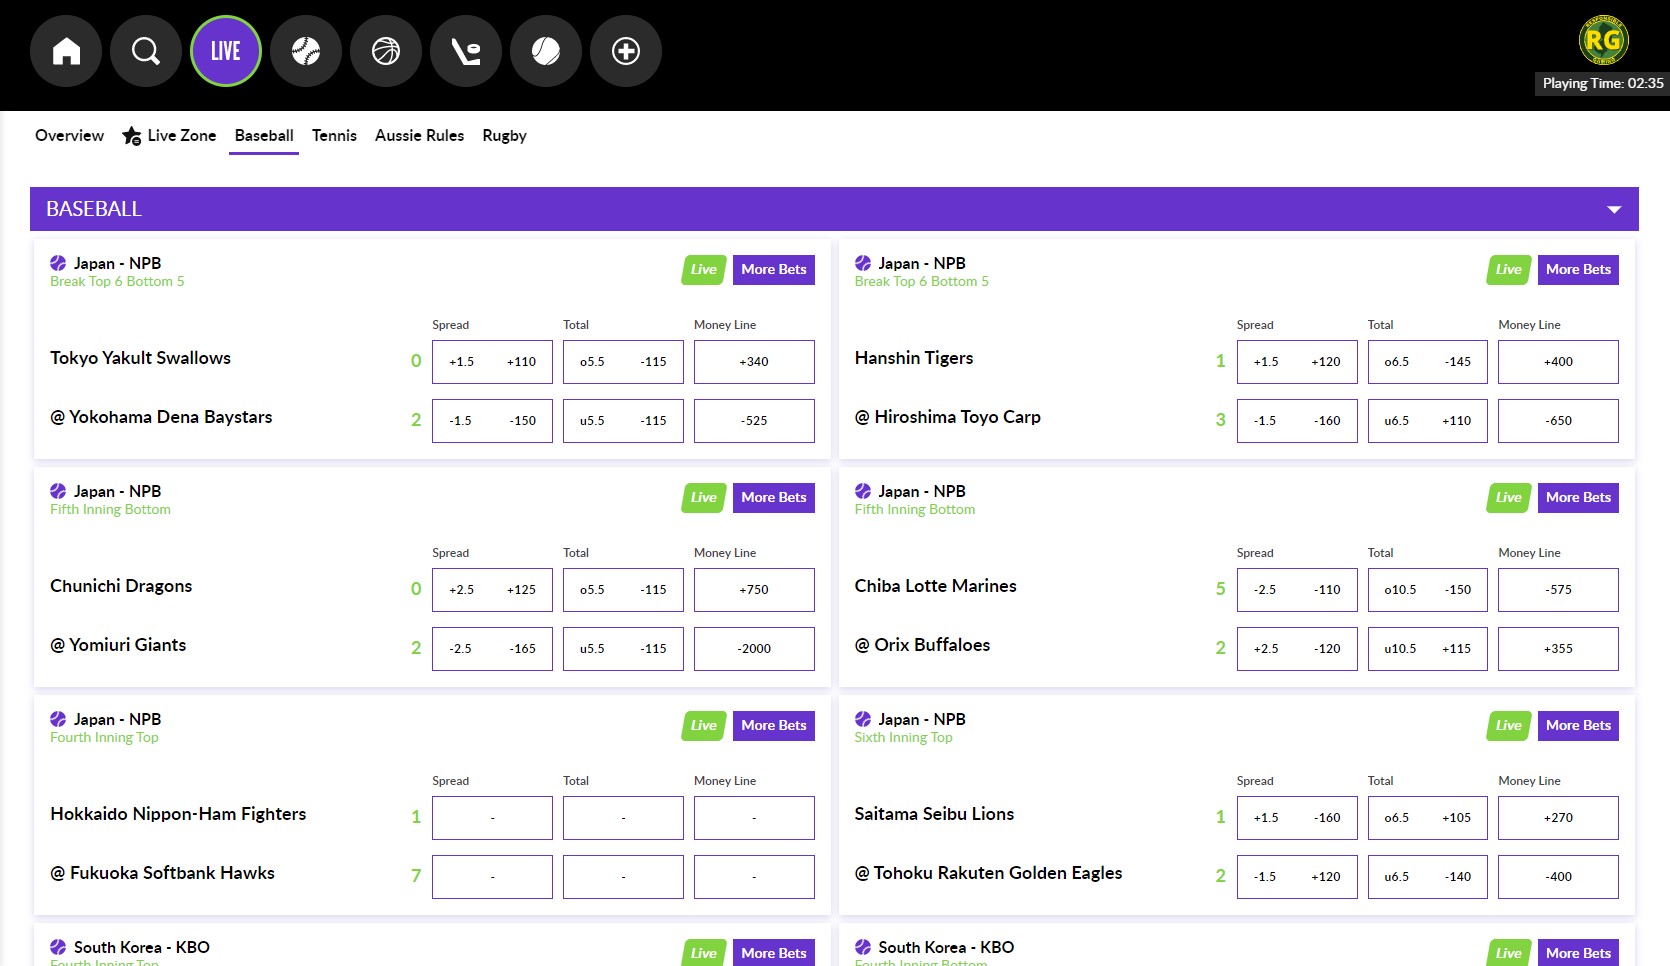This screenshot has height=966, width=1670.
Task: Pick Chiba Lotte Marines spread -2.5 -110
Action: coord(1297,590)
